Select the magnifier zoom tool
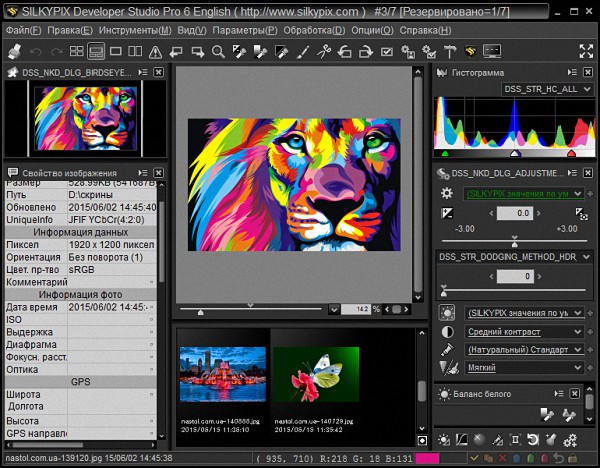 point(218,52)
